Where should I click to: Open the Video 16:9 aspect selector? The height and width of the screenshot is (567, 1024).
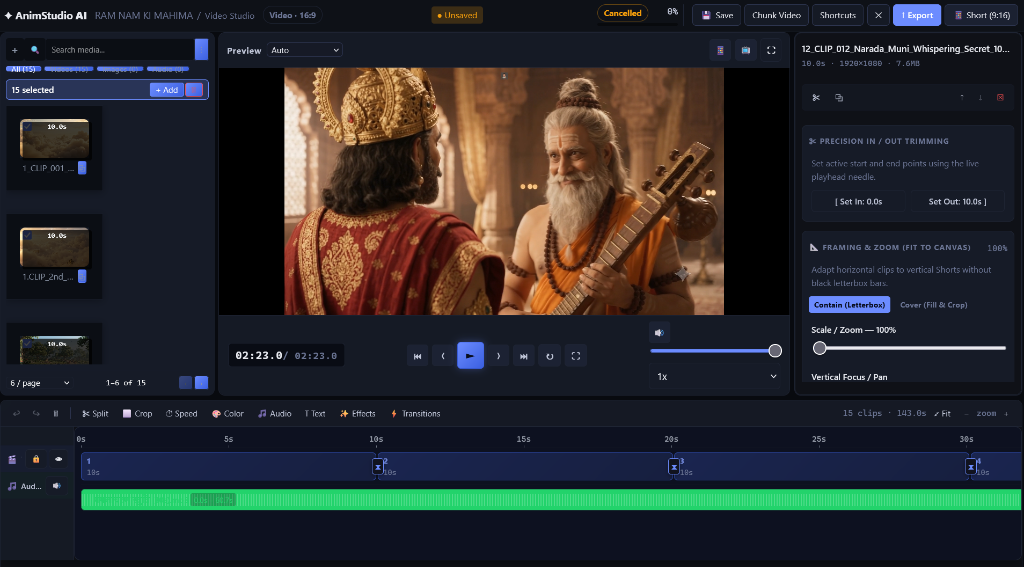coord(293,15)
